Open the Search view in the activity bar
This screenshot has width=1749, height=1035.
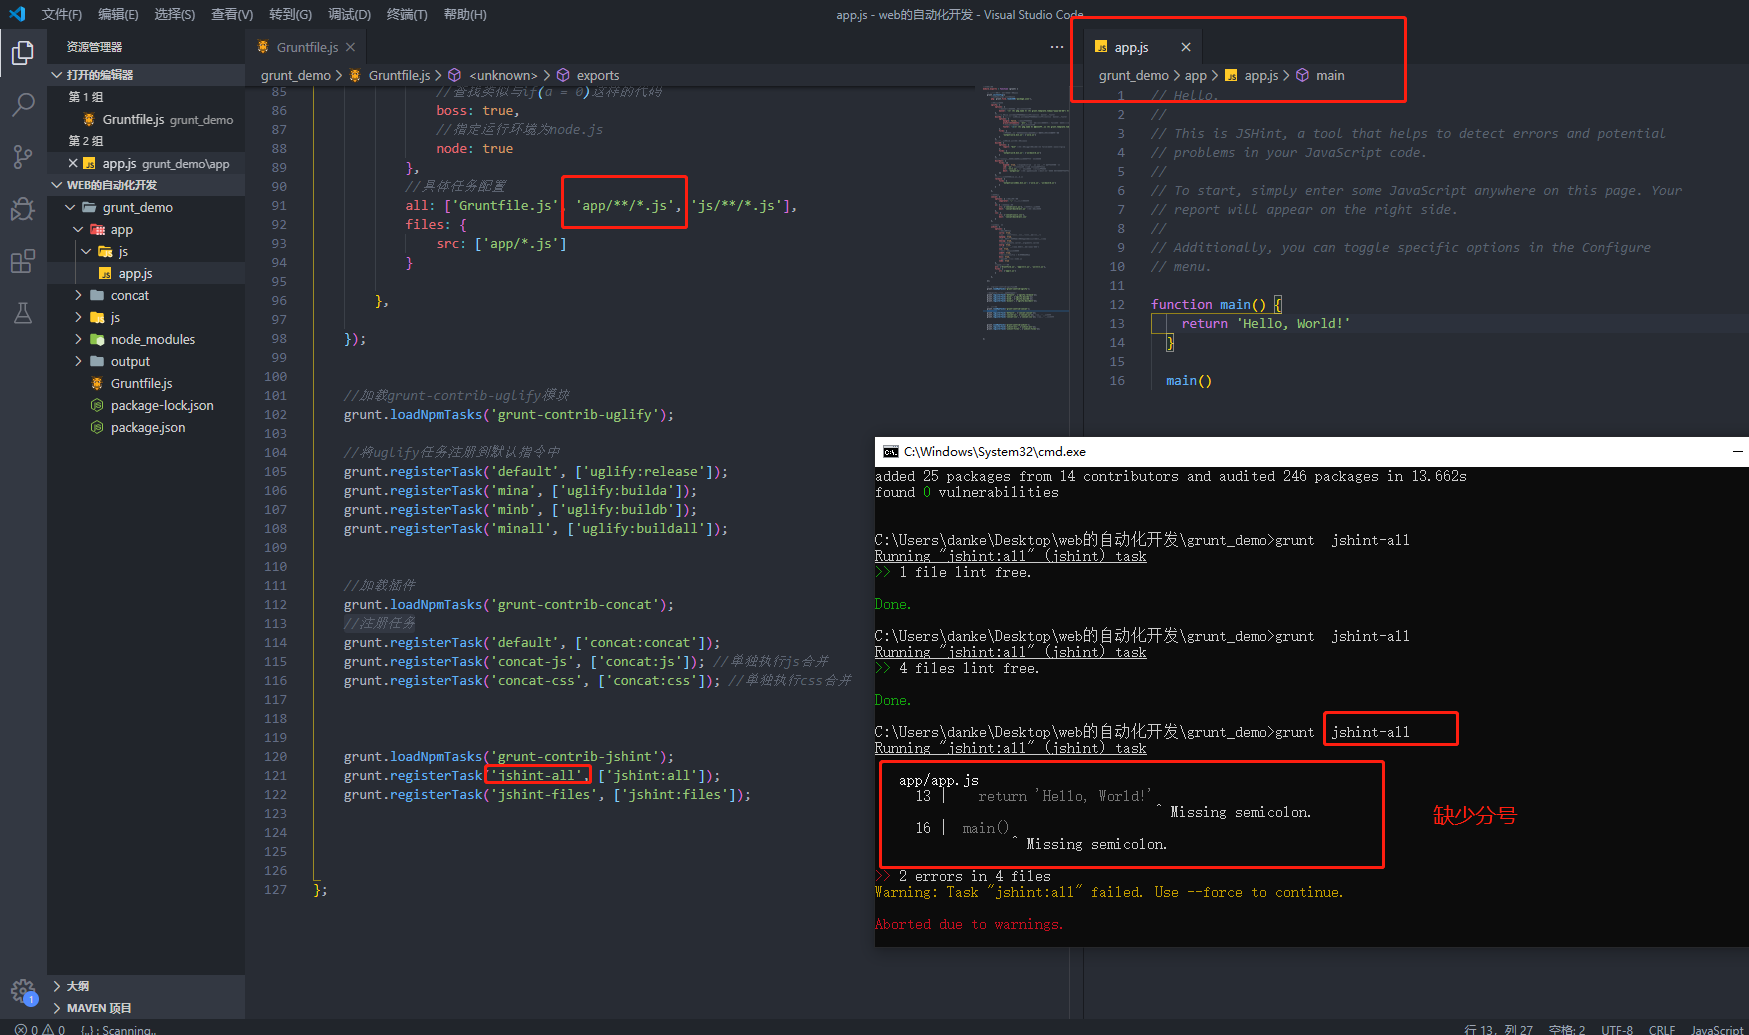(x=22, y=104)
